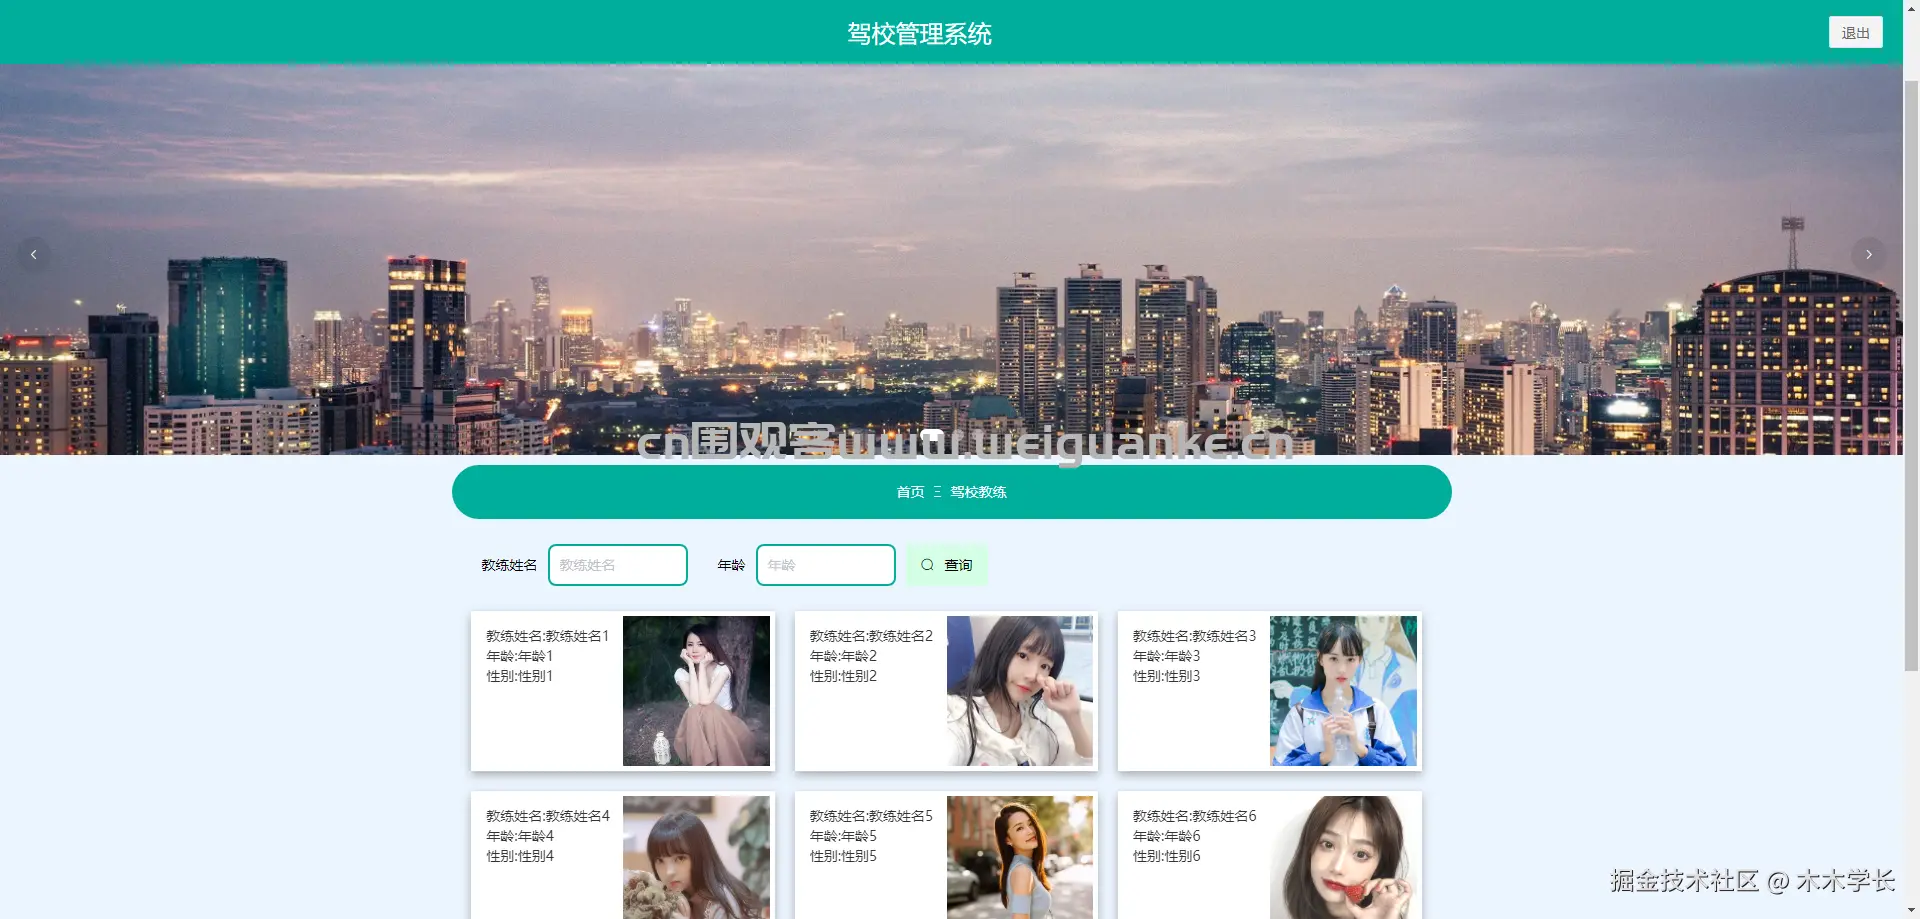Click text 性别:性别6
Viewport: 1920px width, 919px height.
tap(1166, 856)
